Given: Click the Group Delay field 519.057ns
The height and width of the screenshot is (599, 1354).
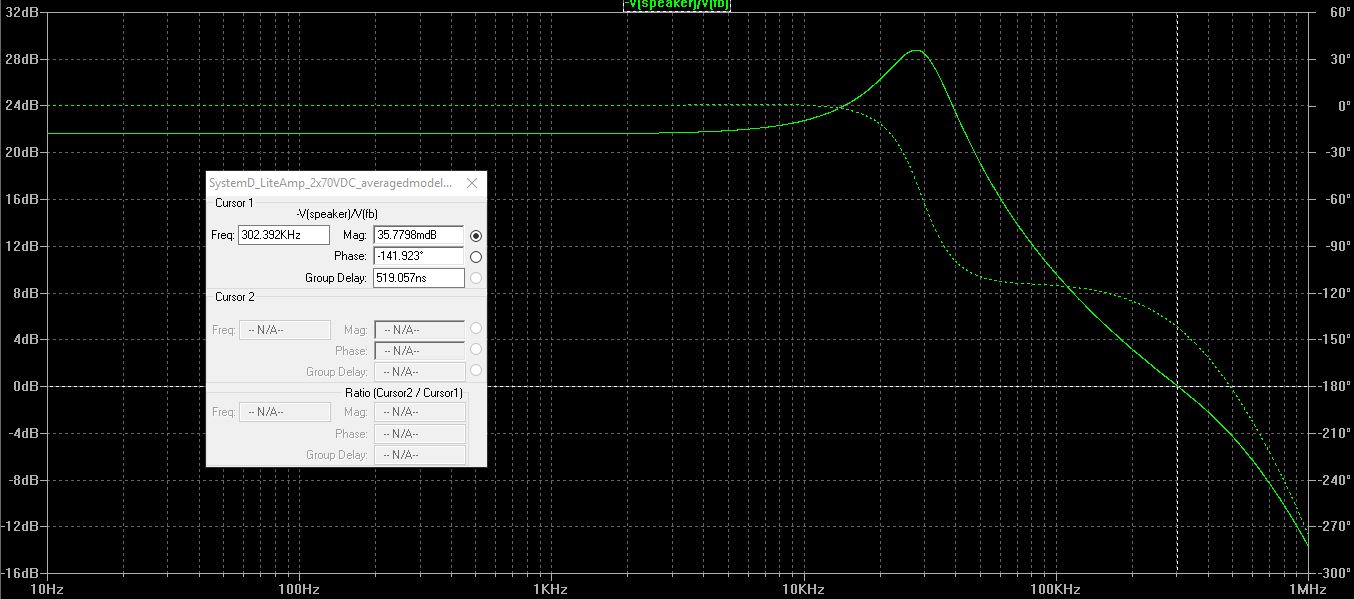Looking at the screenshot, I should pos(419,278).
